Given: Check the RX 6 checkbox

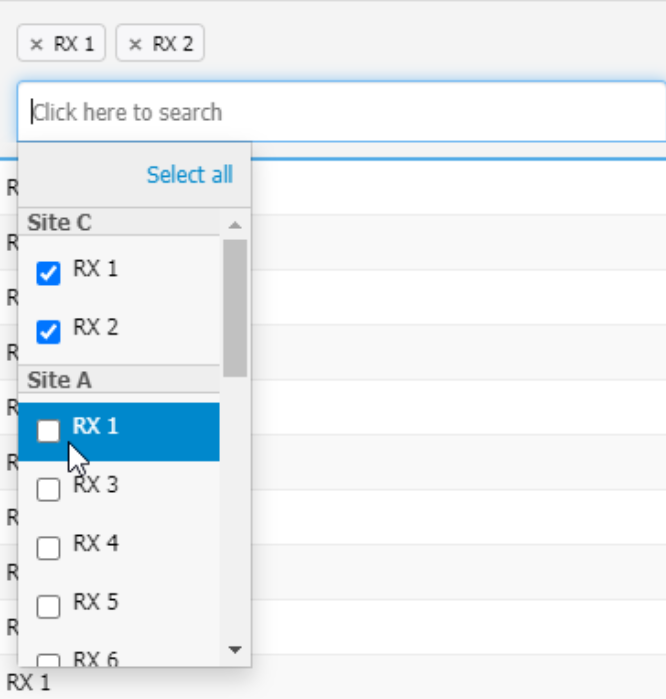Looking at the screenshot, I should pyautogui.click(x=48, y=660).
